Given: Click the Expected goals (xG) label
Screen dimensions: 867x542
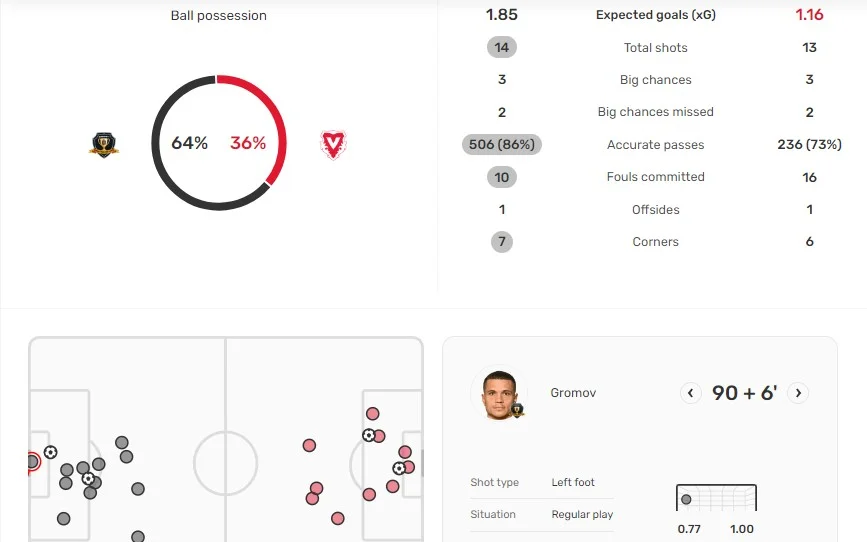Looking at the screenshot, I should tap(655, 15).
